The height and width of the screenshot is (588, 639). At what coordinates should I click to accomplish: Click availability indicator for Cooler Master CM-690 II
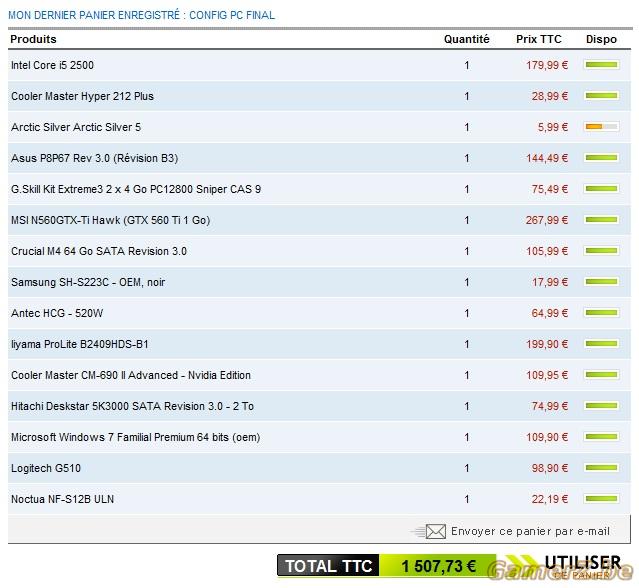coord(602,374)
